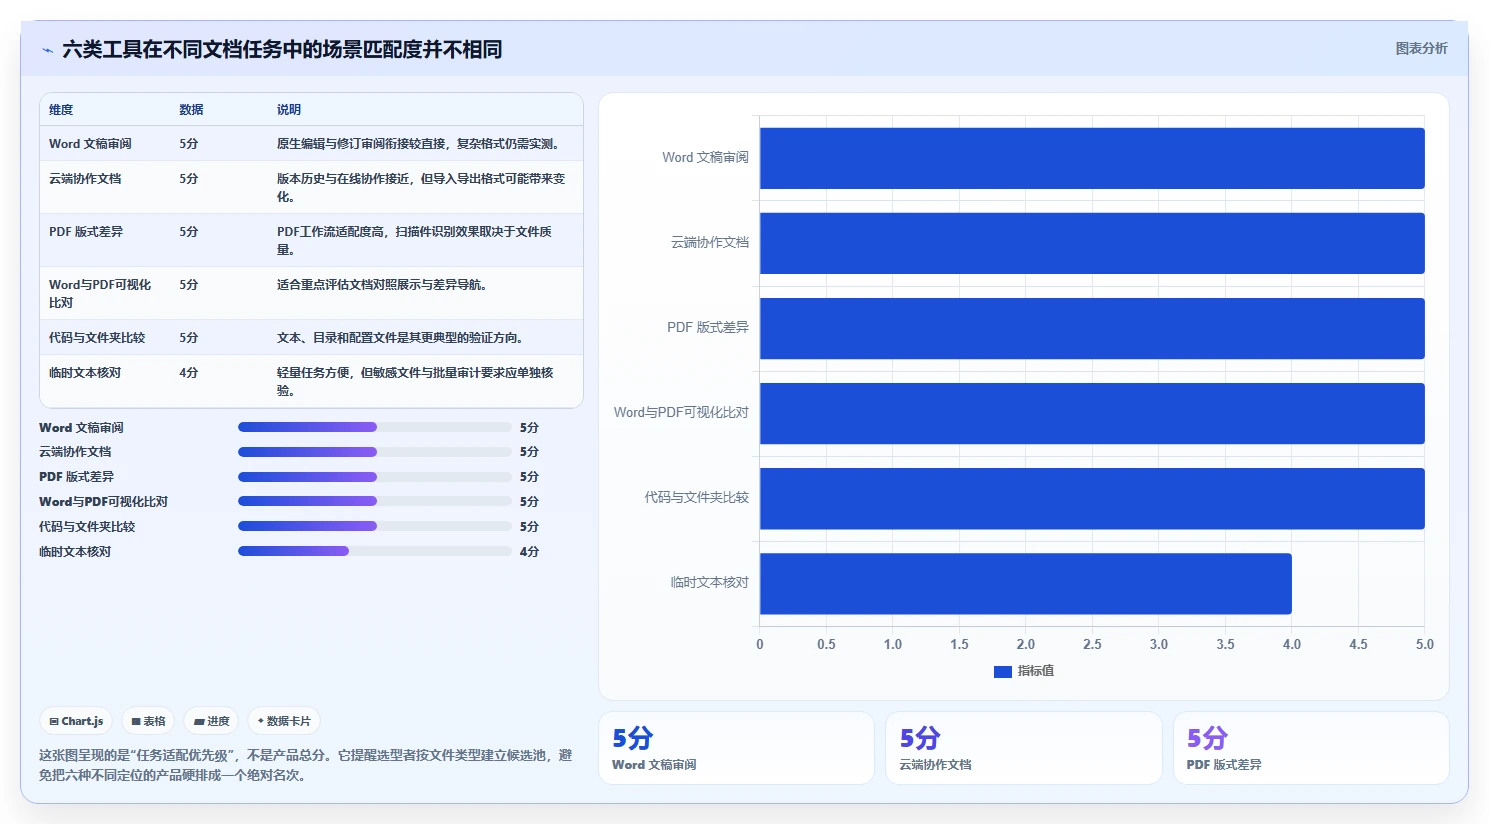Select the PDF 版式差异 table row label
This screenshot has width=1489, height=824.
86,232
